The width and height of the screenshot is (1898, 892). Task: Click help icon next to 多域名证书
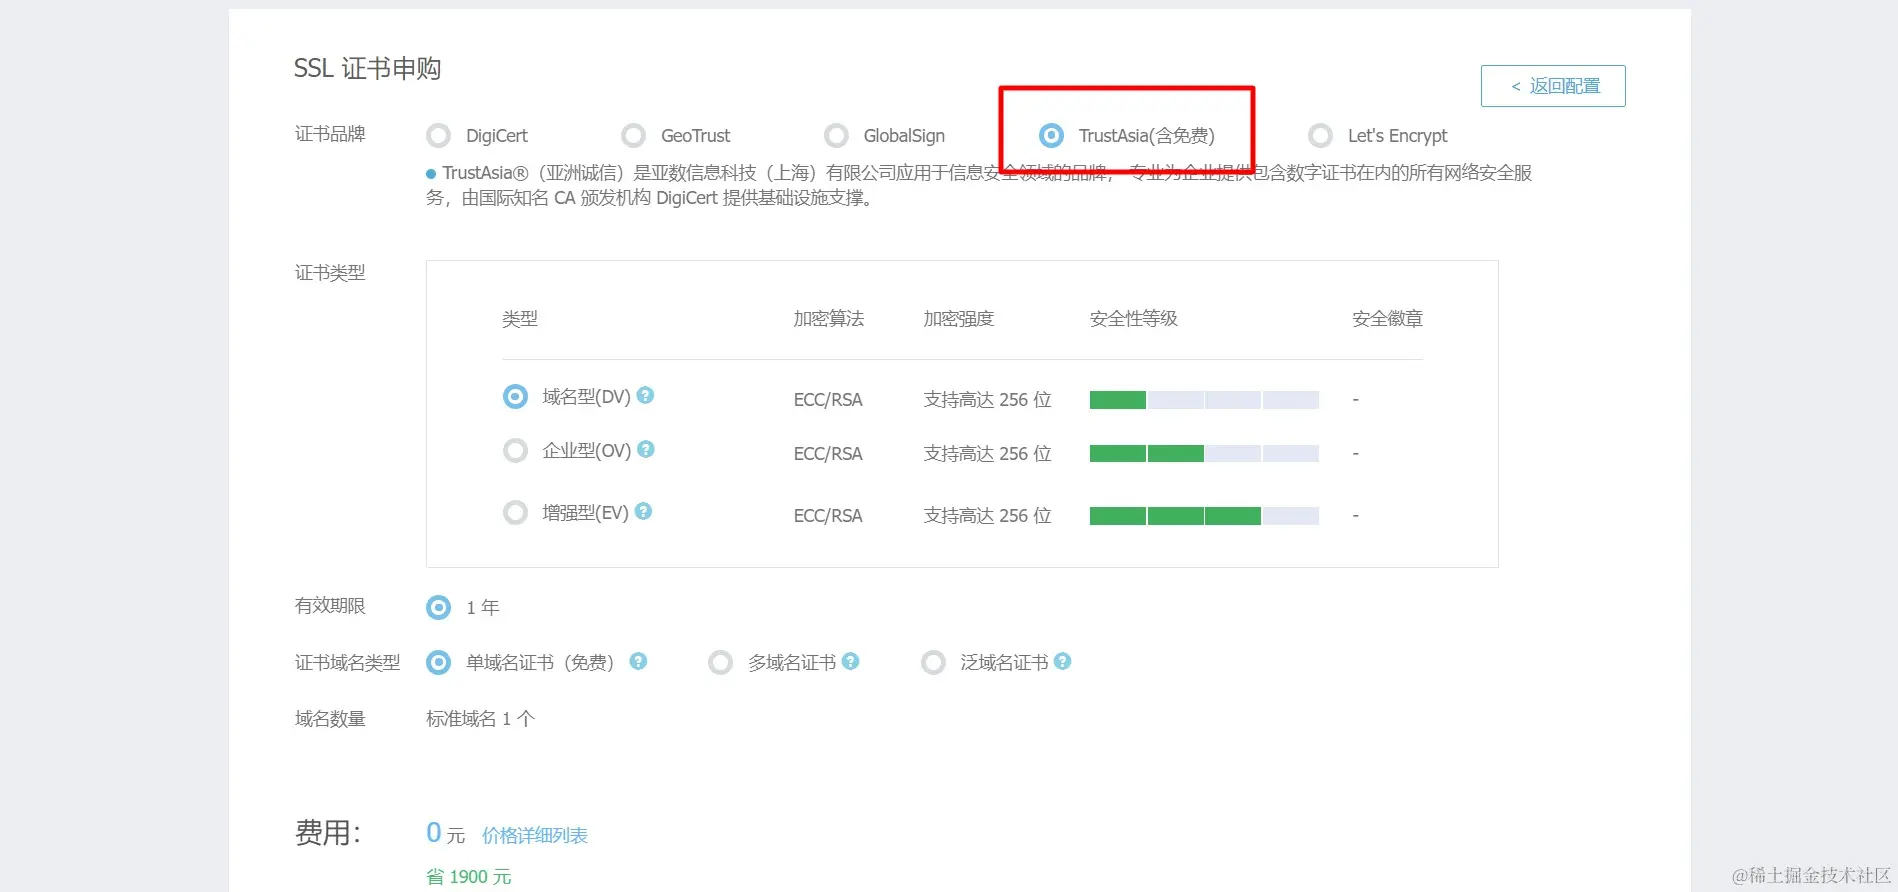click(851, 661)
